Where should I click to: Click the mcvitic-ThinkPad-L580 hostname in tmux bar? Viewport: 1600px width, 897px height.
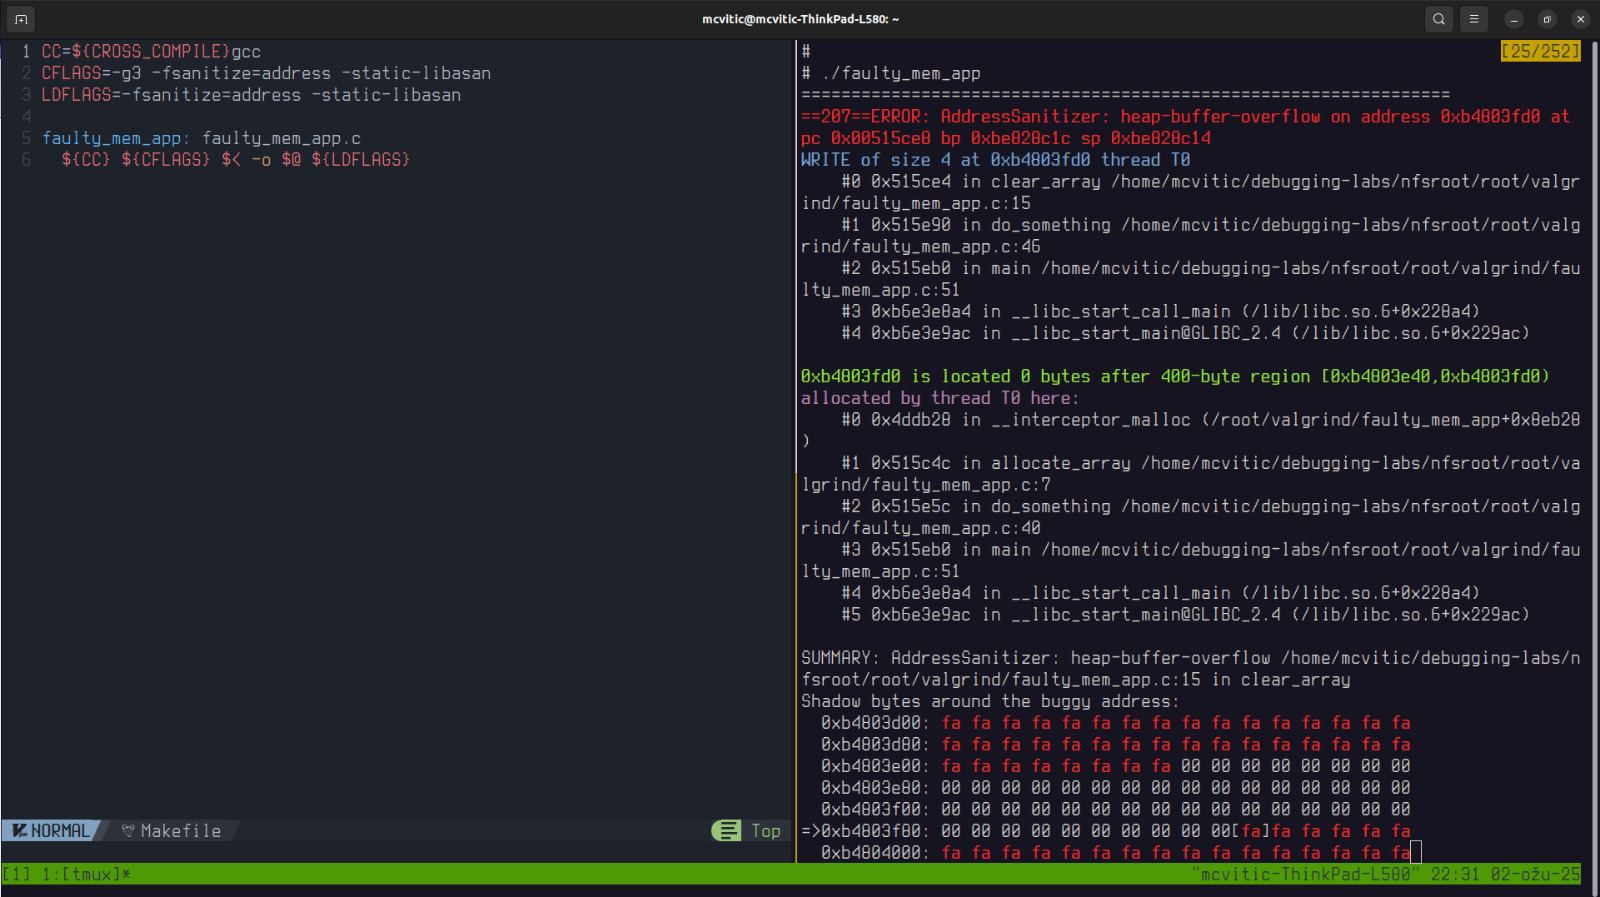coord(1301,875)
